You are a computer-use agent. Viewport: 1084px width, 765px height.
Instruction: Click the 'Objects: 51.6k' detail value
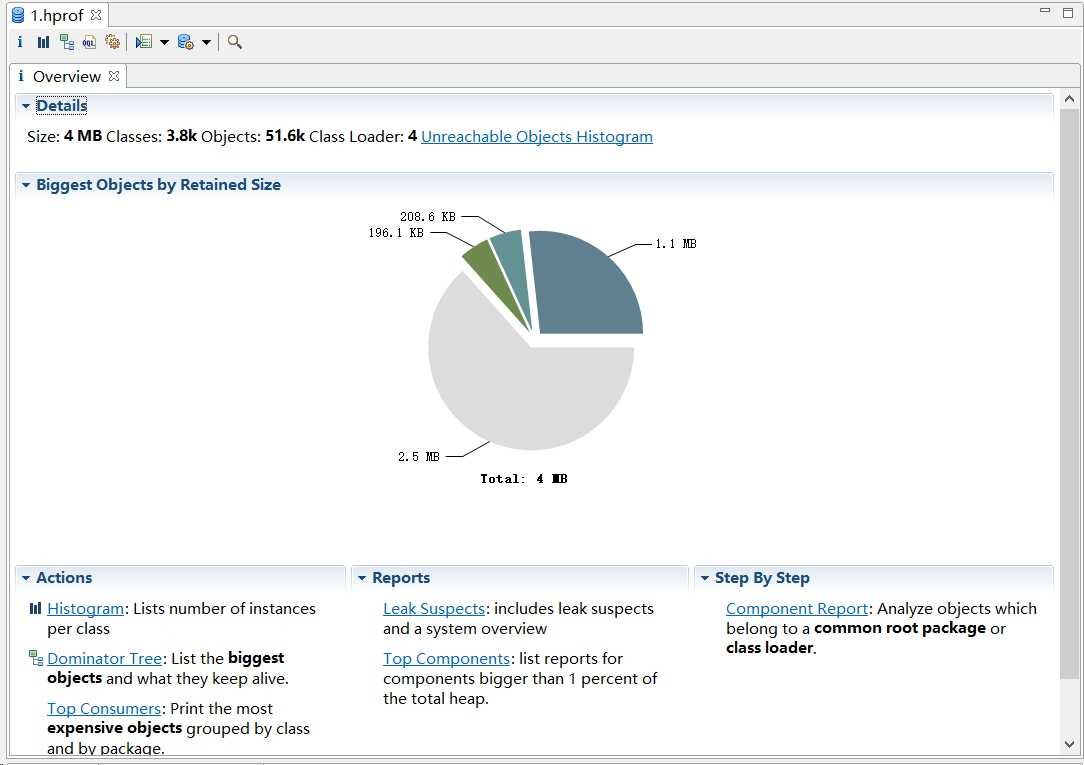point(253,136)
